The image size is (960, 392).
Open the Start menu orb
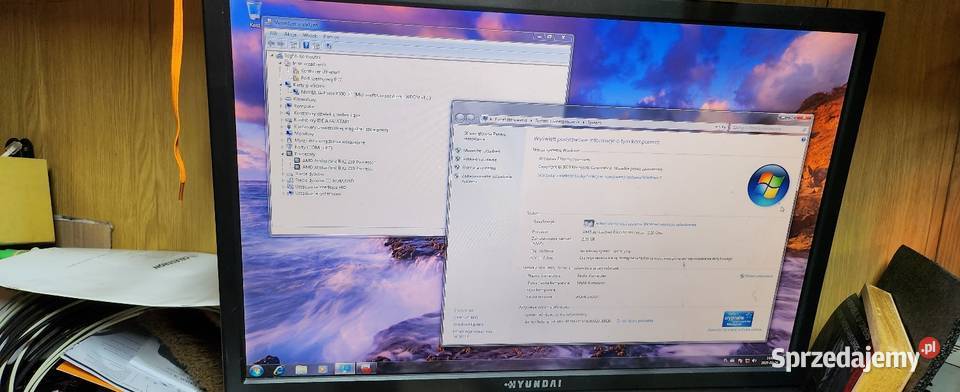tap(257, 370)
